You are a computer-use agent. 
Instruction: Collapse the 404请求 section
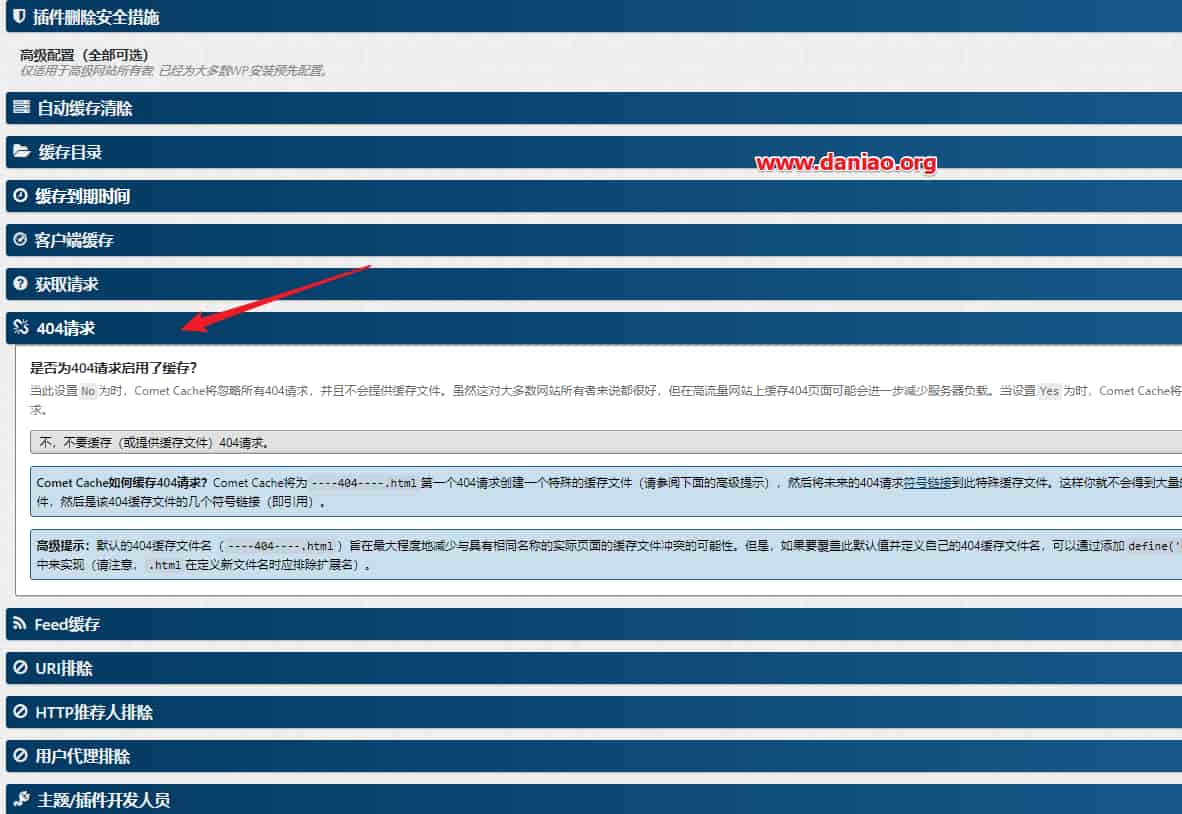(594, 328)
